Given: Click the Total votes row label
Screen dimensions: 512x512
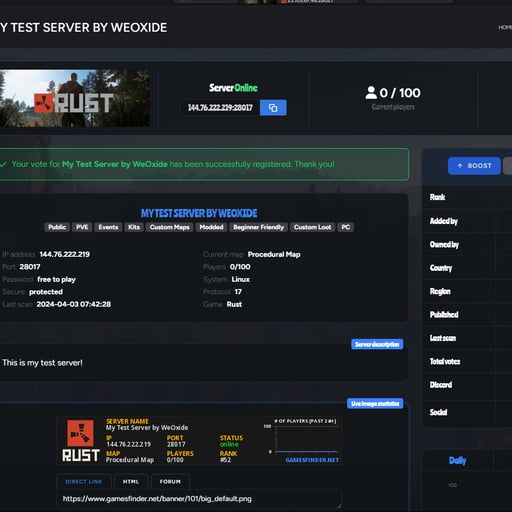Looking at the screenshot, I should 445,361.
